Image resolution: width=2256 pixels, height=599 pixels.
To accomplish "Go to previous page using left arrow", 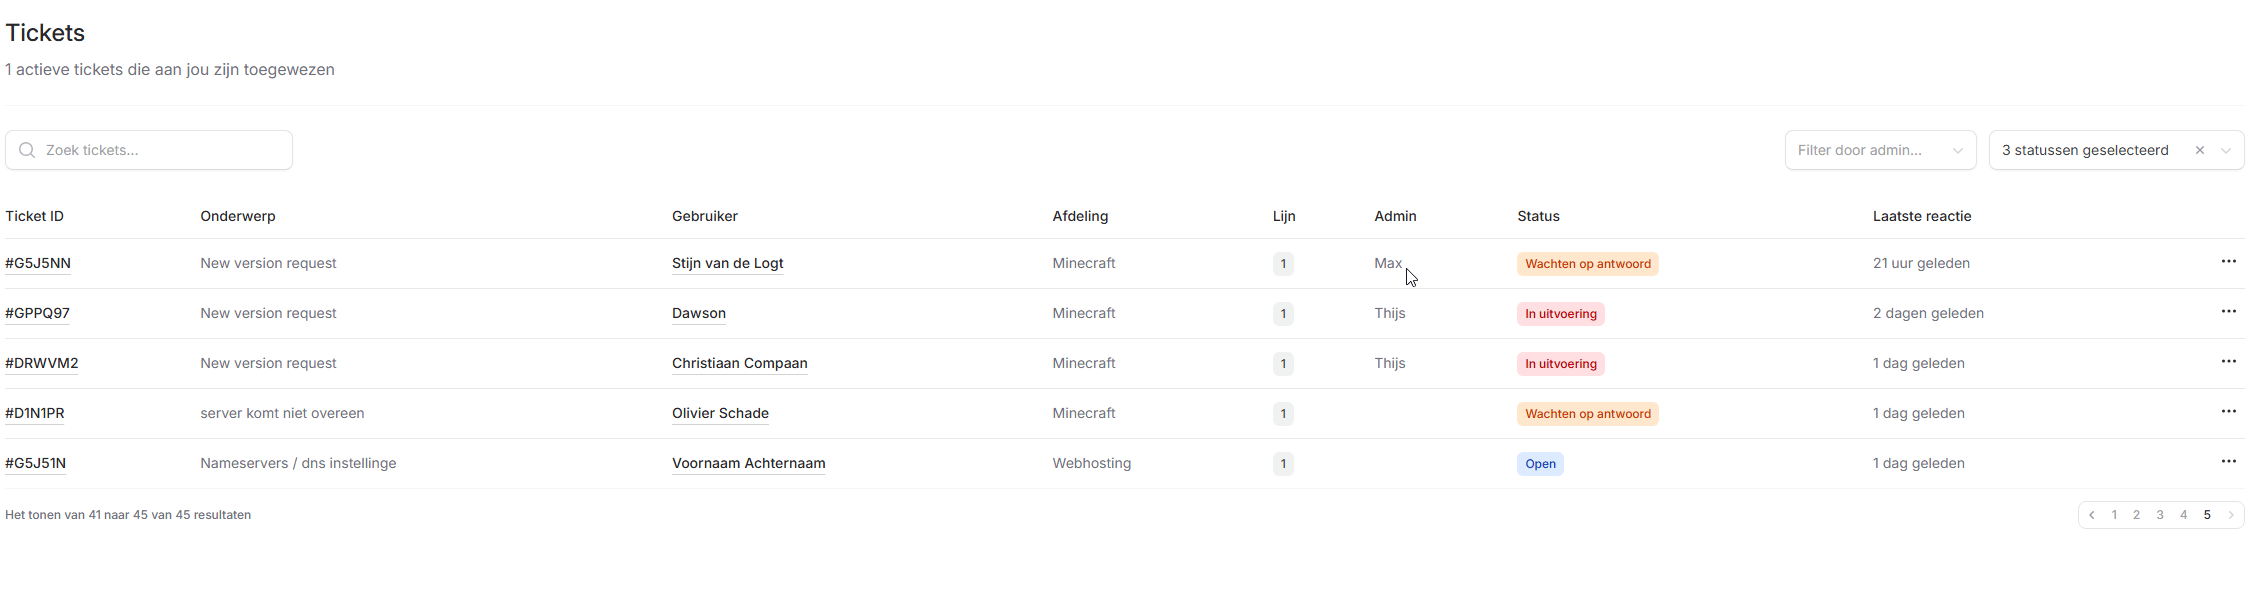I will (x=2091, y=515).
